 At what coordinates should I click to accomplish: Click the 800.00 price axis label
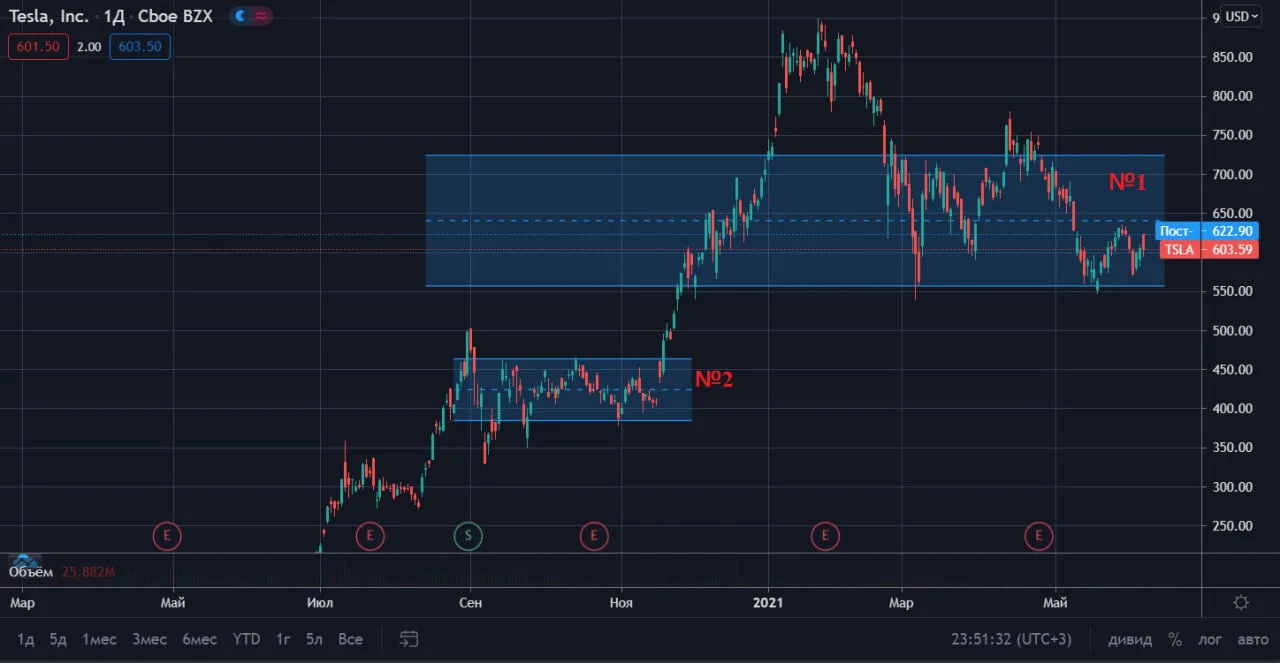(x=1231, y=96)
